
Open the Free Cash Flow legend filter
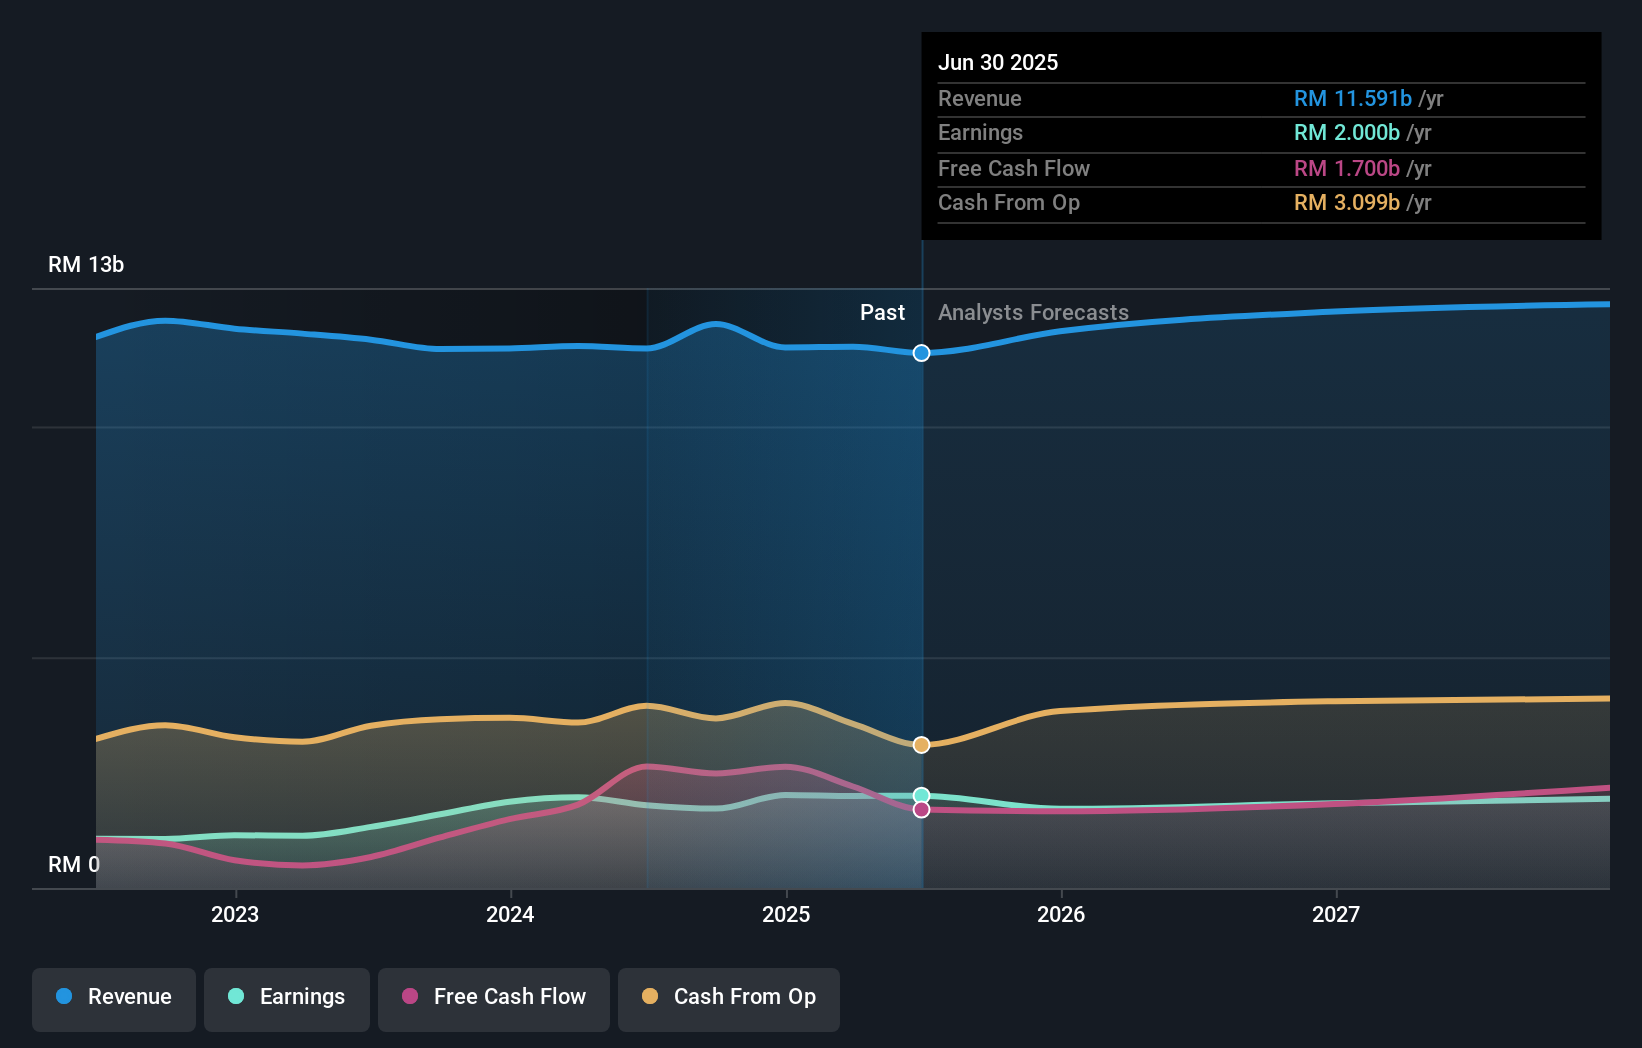point(493,999)
